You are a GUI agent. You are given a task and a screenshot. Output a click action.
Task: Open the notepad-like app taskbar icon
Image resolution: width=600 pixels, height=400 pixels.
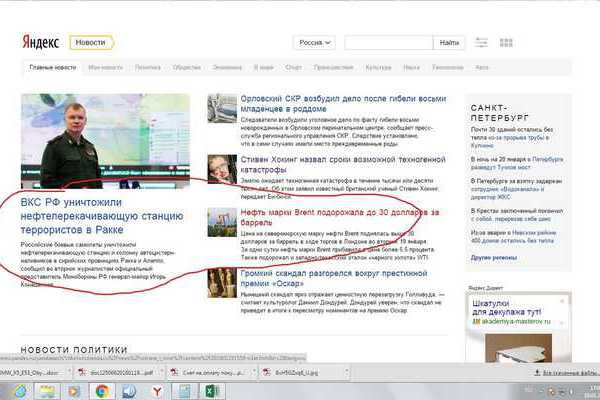[184, 391]
